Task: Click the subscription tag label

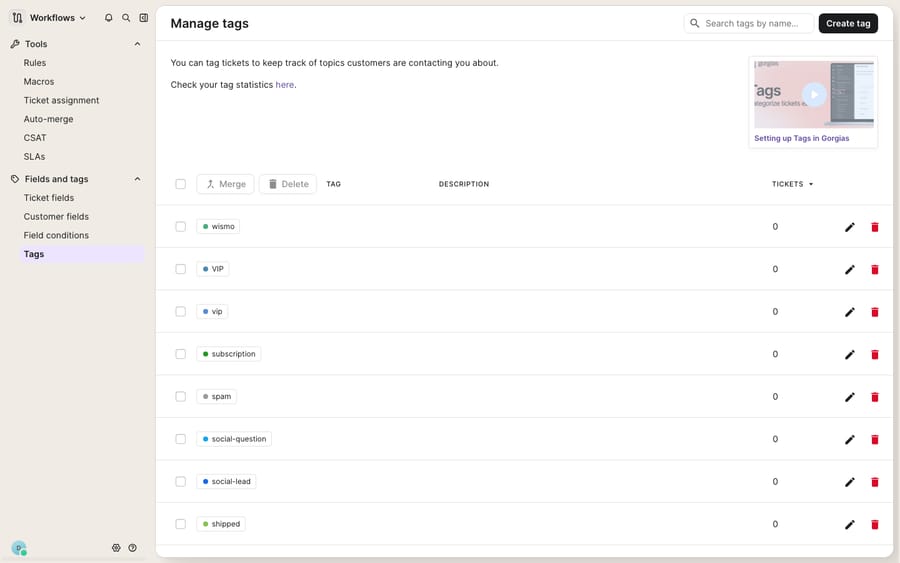Action: (228, 354)
